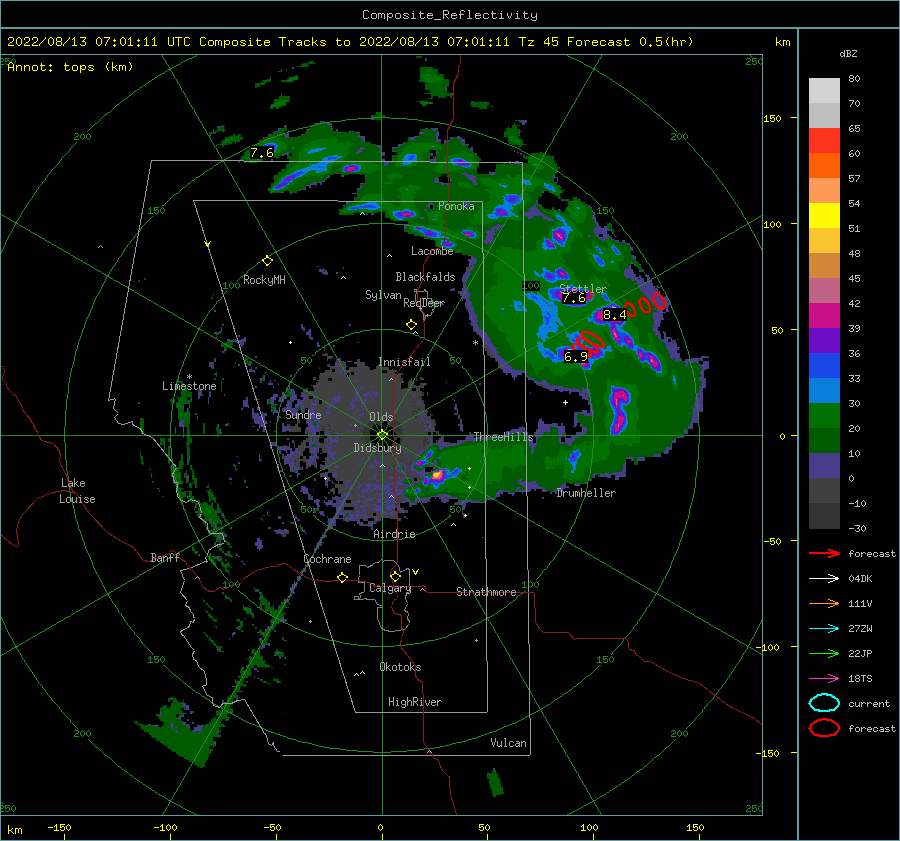The height and width of the screenshot is (841, 900).
Task: Select the orange swatch between 60 and 57
Action: 824,165
